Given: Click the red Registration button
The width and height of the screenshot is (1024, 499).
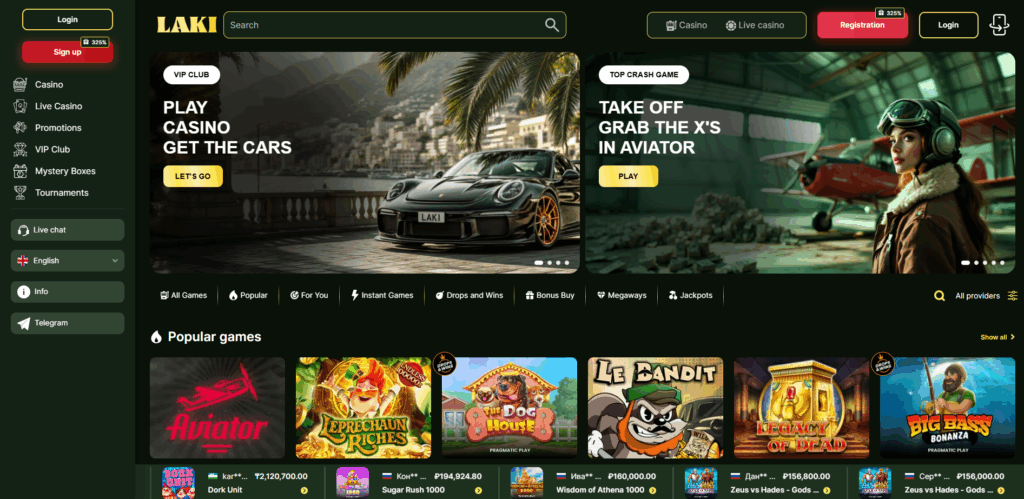Looking at the screenshot, I should tap(862, 25).
